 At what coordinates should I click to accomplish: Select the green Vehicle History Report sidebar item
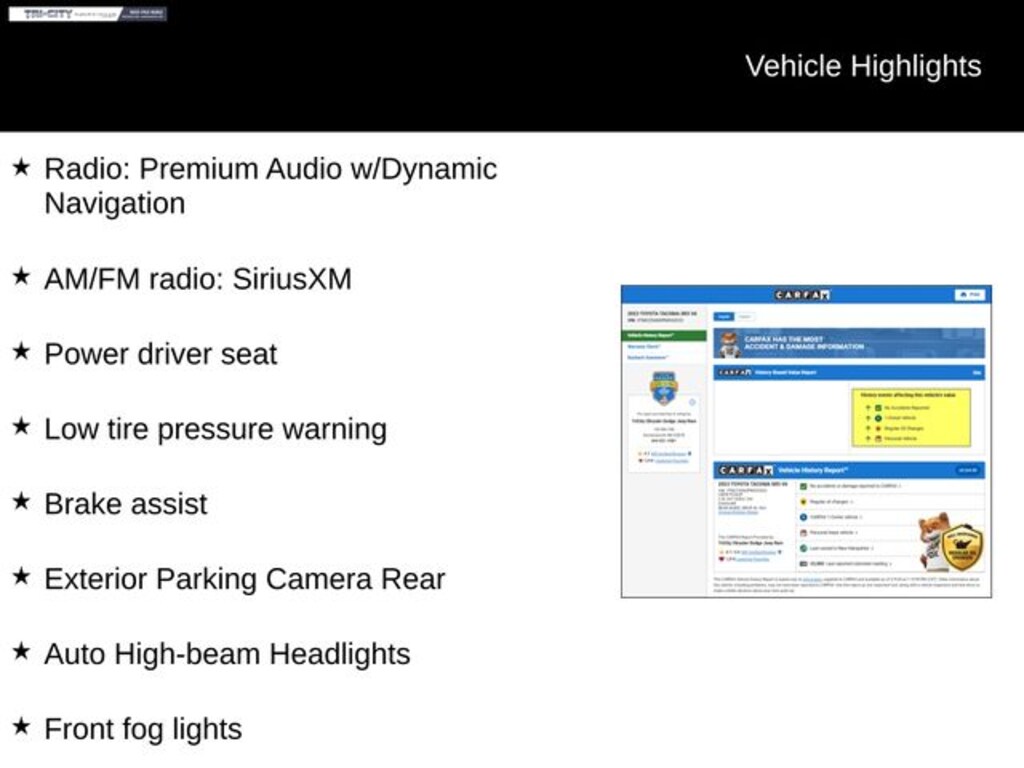click(x=665, y=336)
